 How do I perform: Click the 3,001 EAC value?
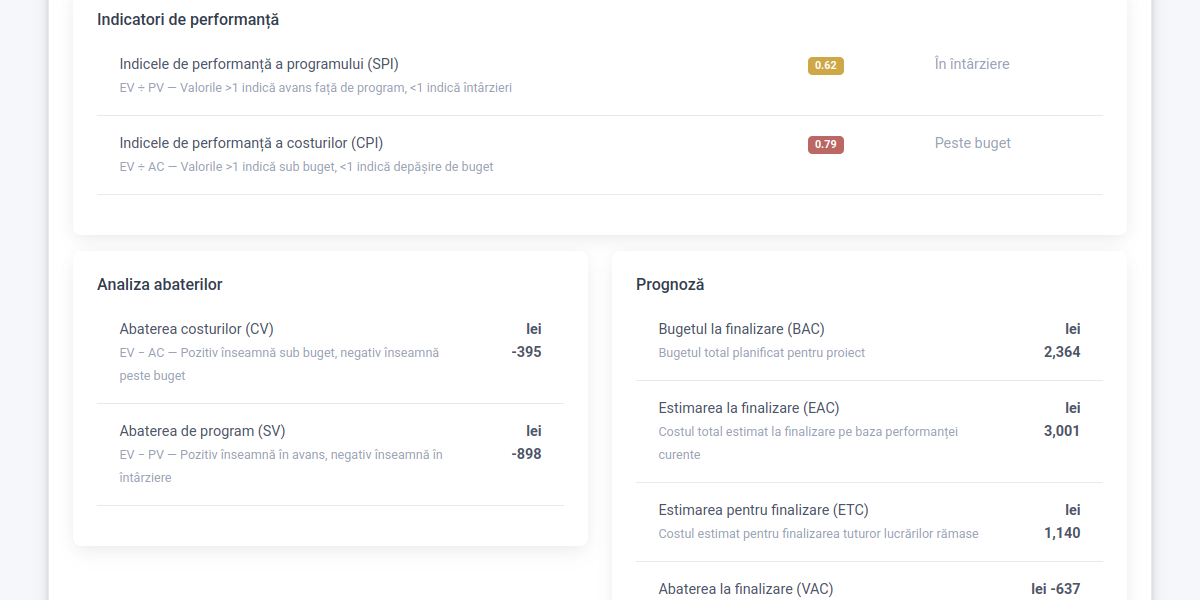(x=1061, y=431)
